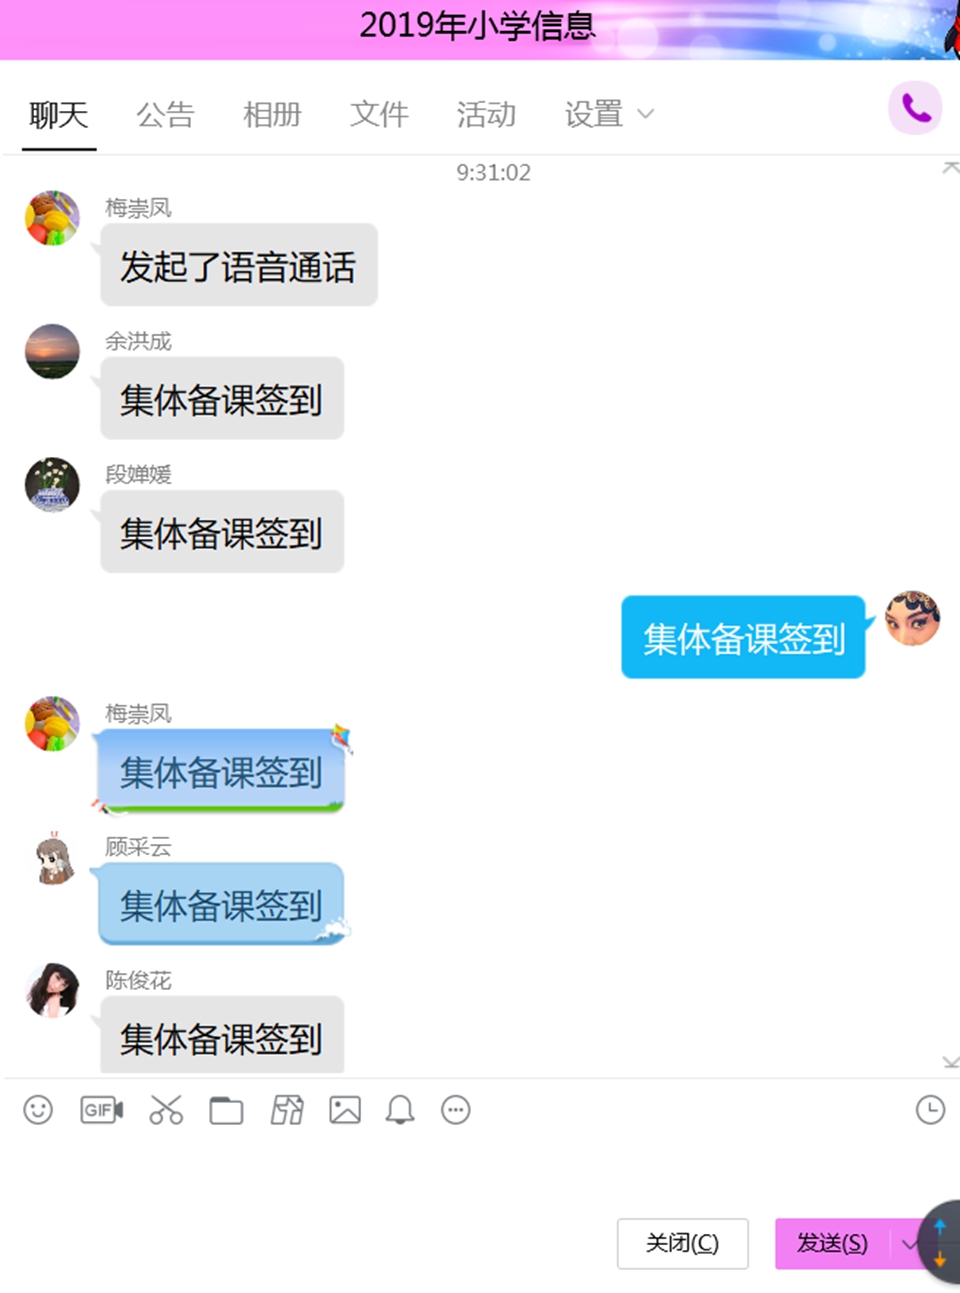Switch to the 公告 tab
Image resolution: width=960 pixels, height=1293 pixels.
(x=165, y=115)
